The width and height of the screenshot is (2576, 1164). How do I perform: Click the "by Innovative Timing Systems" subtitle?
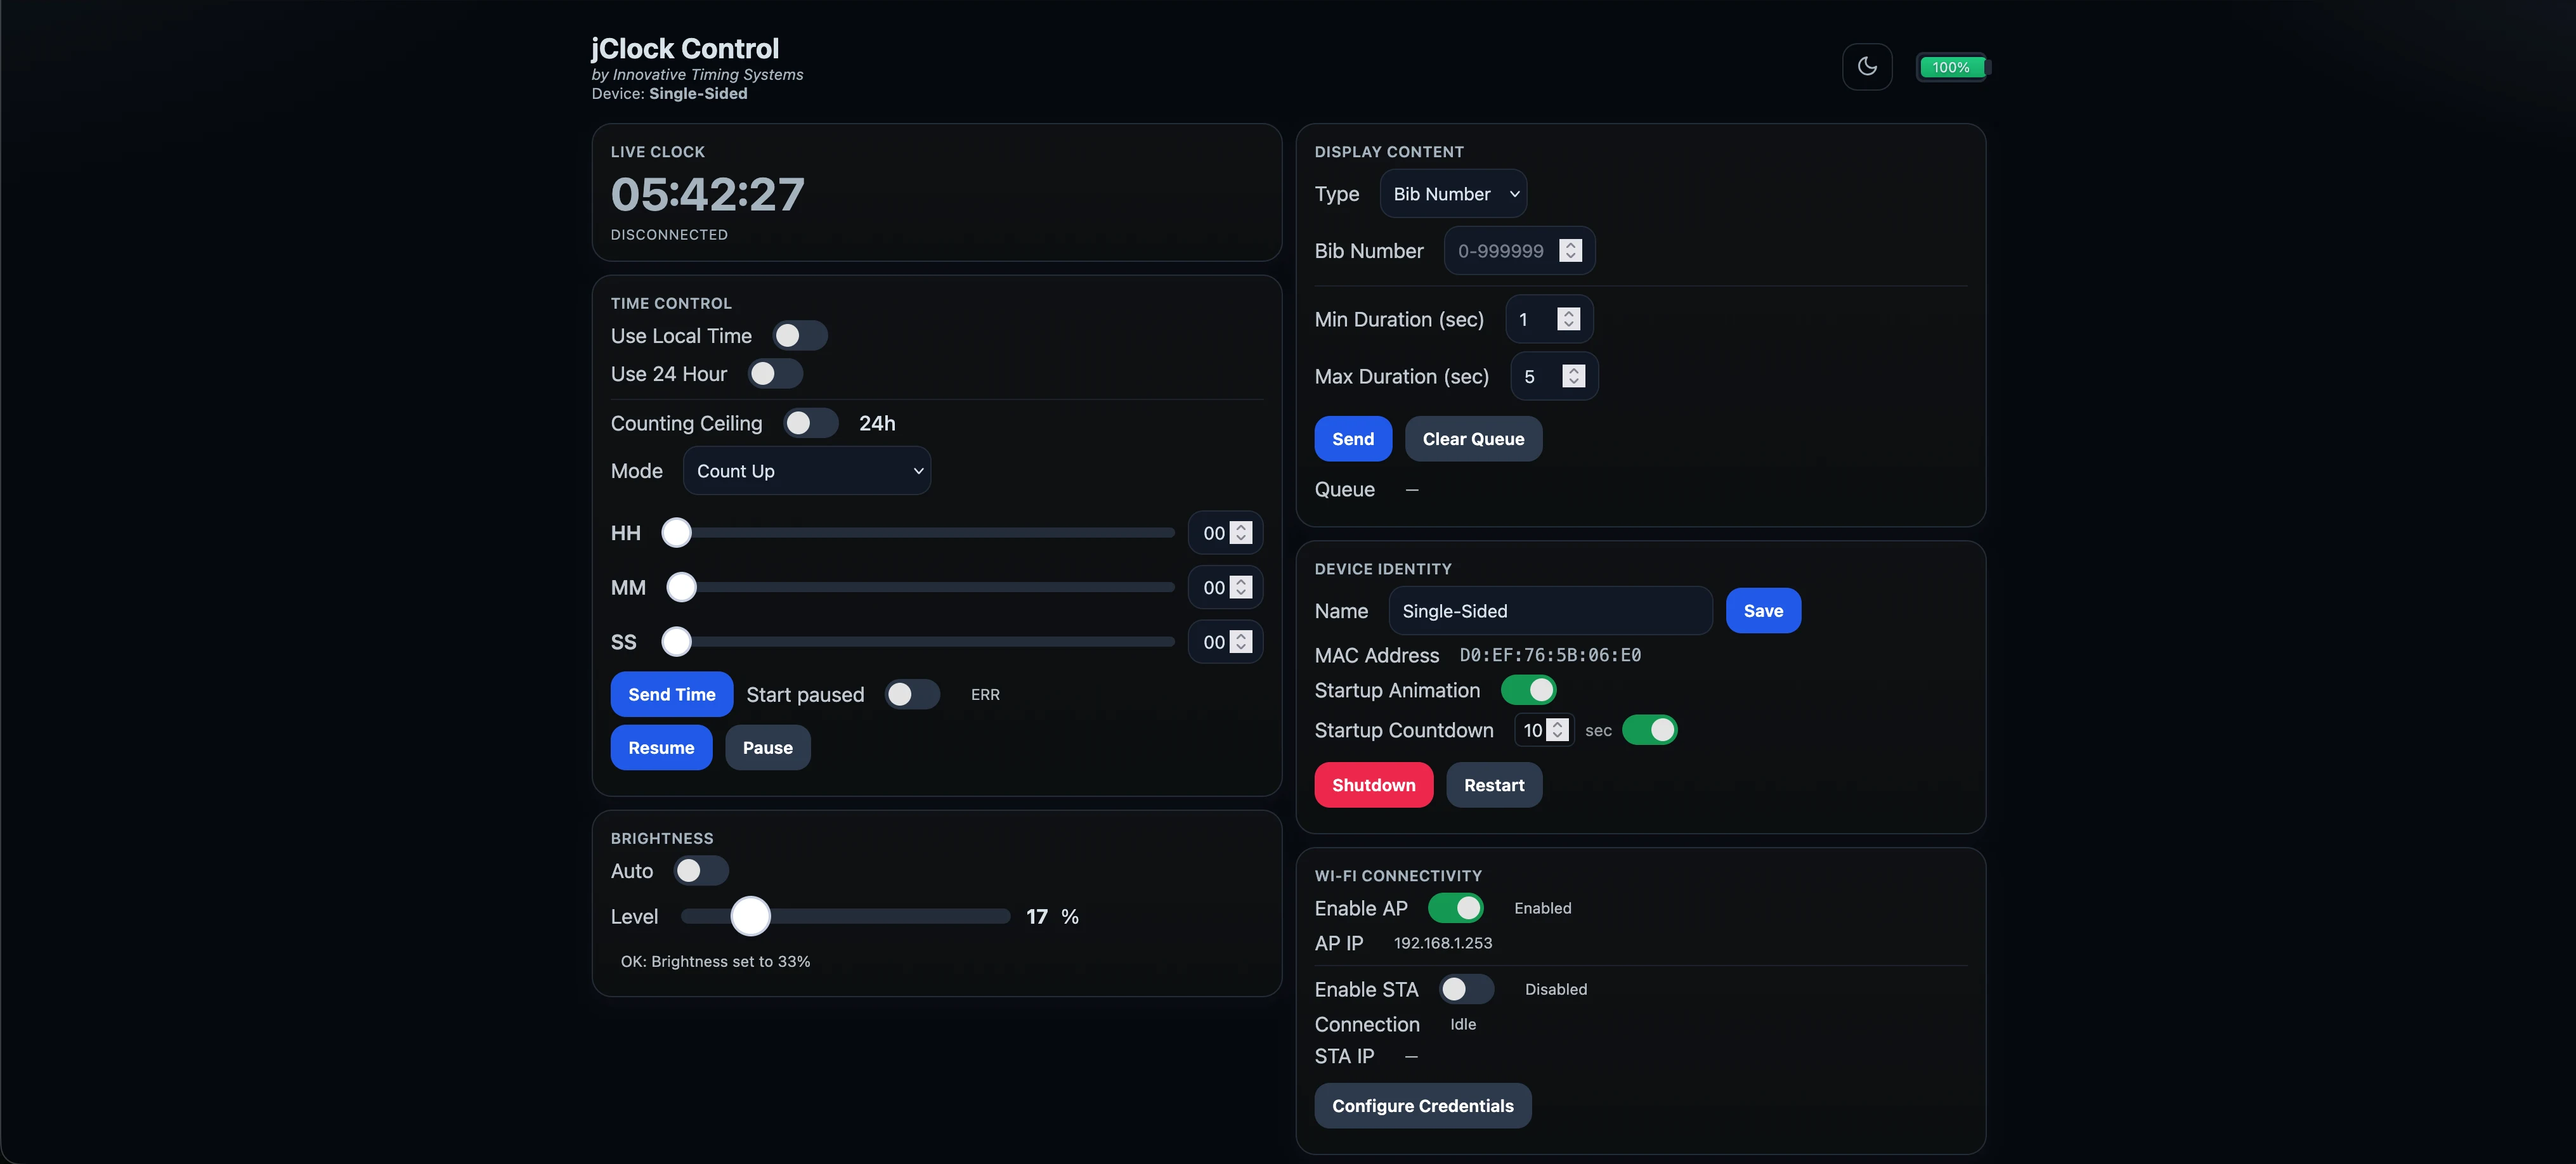pyautogui.click(x=698, y=74)
